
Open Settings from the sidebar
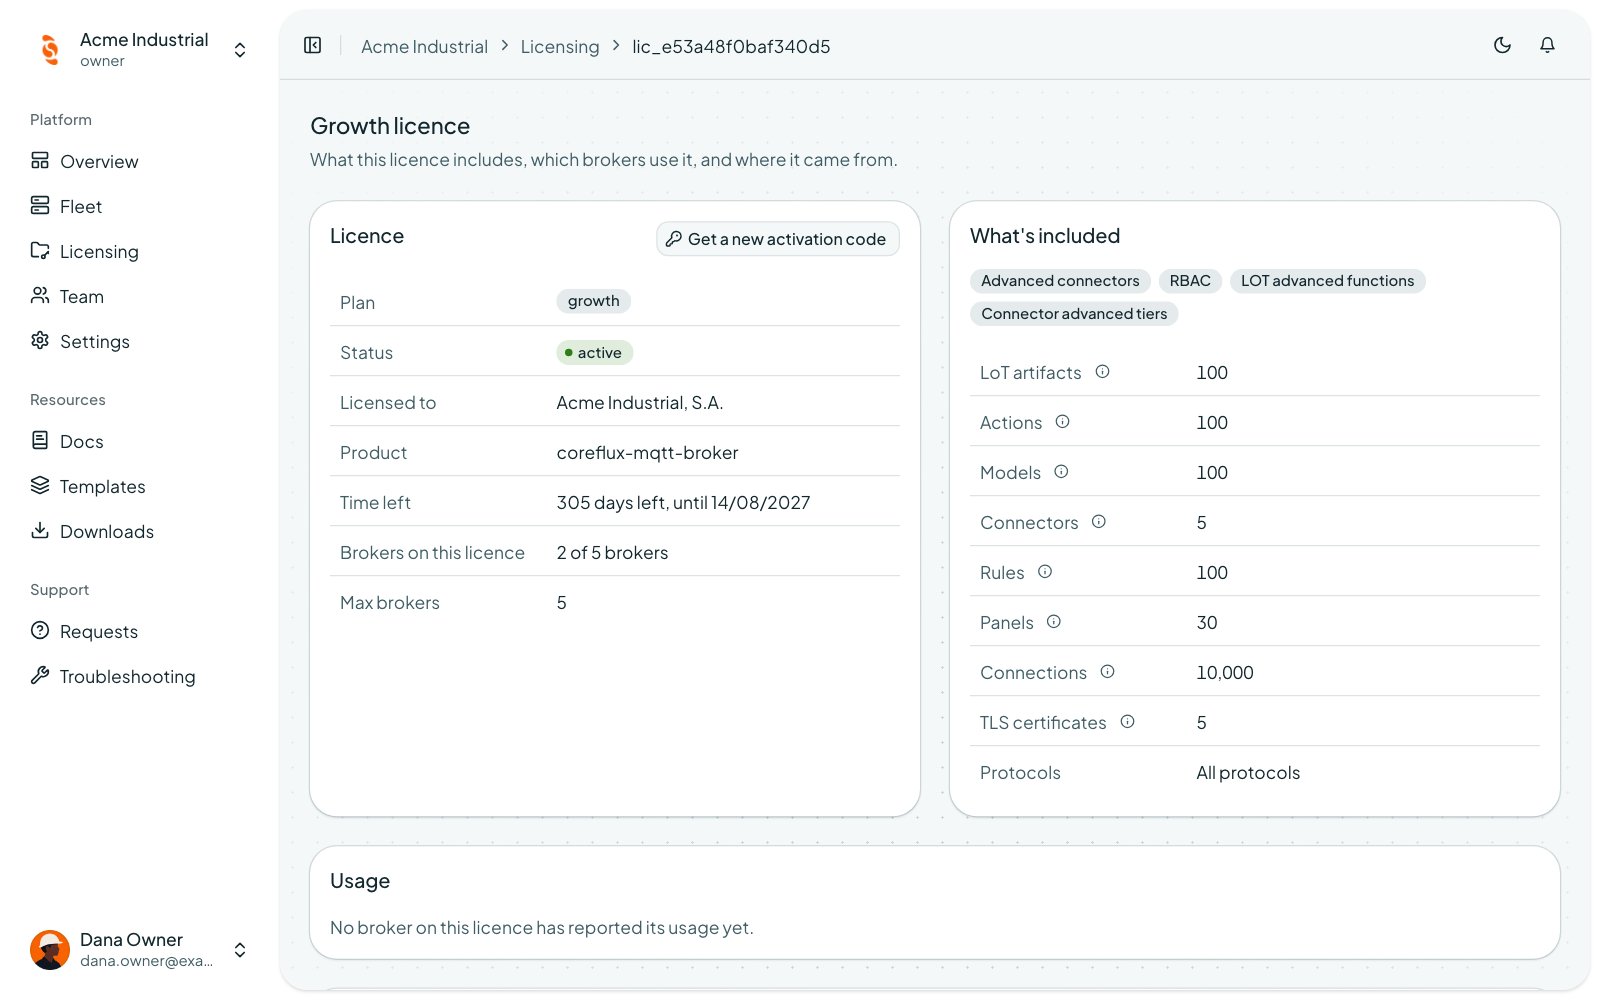pos(138,341)
